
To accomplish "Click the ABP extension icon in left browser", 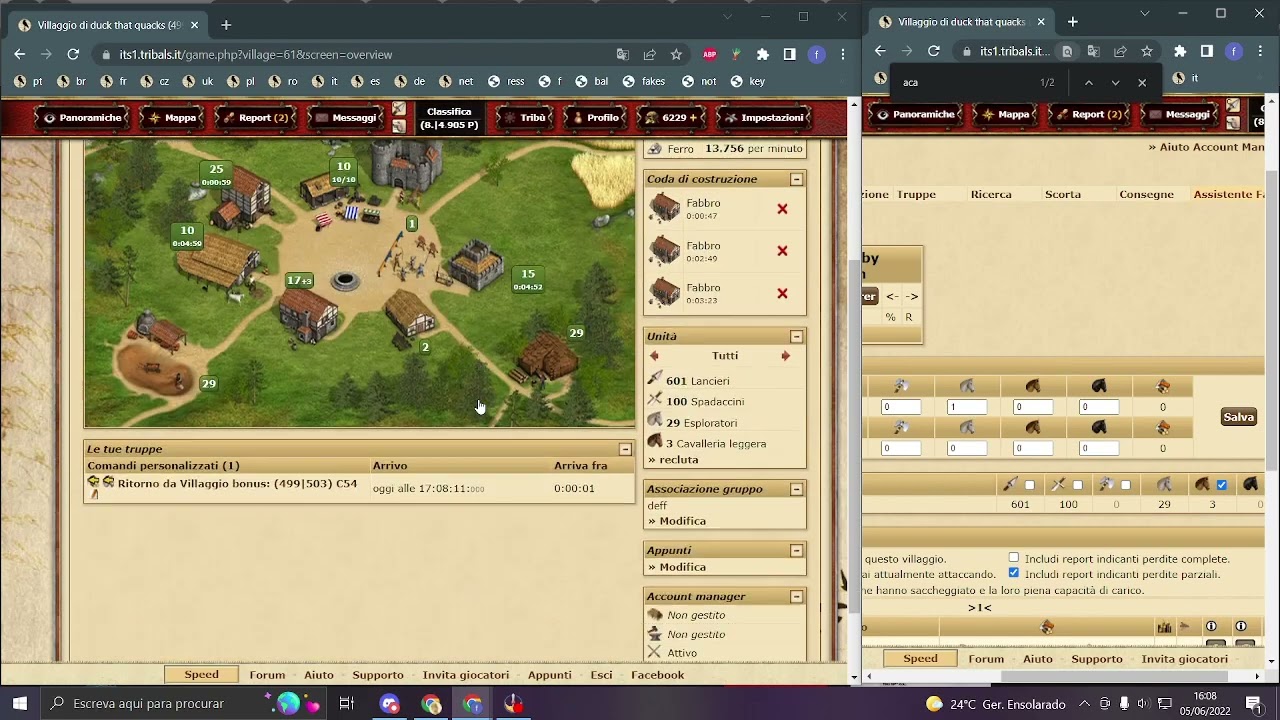I will [710, 54].
